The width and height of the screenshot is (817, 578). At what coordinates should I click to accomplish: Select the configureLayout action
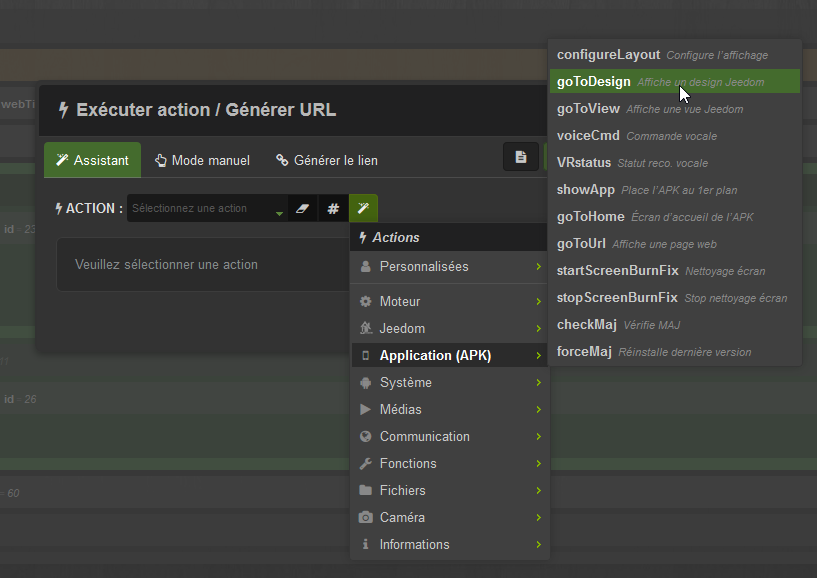pos(675,55)
